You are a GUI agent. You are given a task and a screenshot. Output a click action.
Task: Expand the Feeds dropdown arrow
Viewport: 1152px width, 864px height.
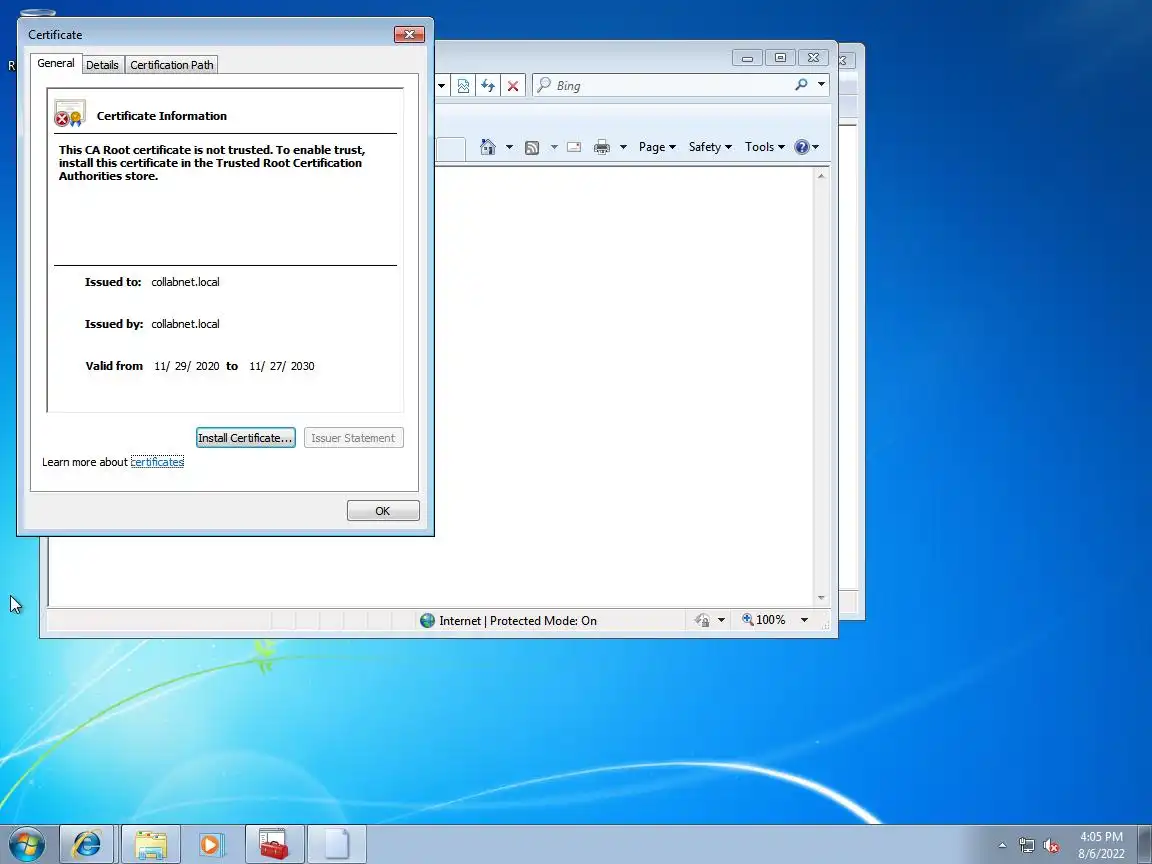(x=554, y=147)
